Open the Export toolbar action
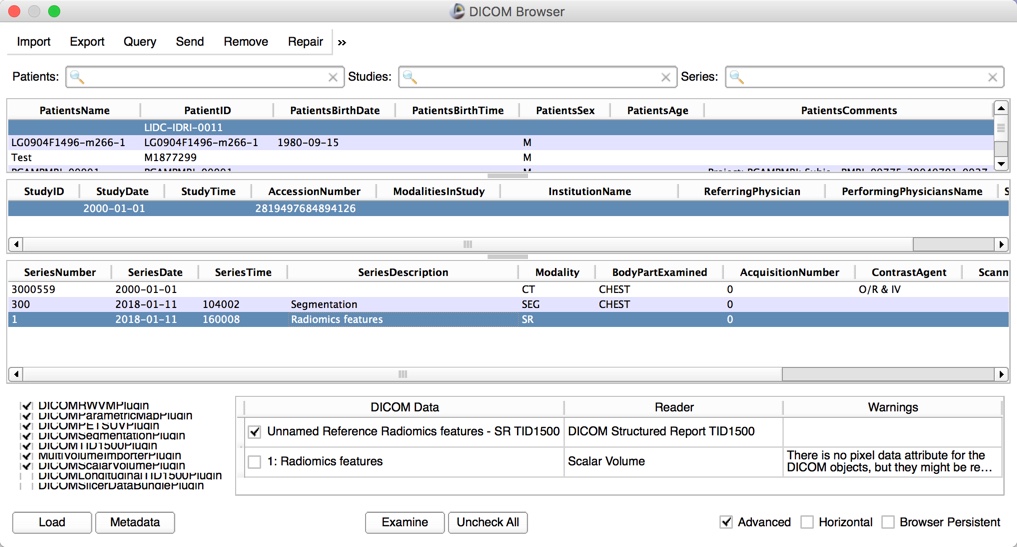 [87, 42]
